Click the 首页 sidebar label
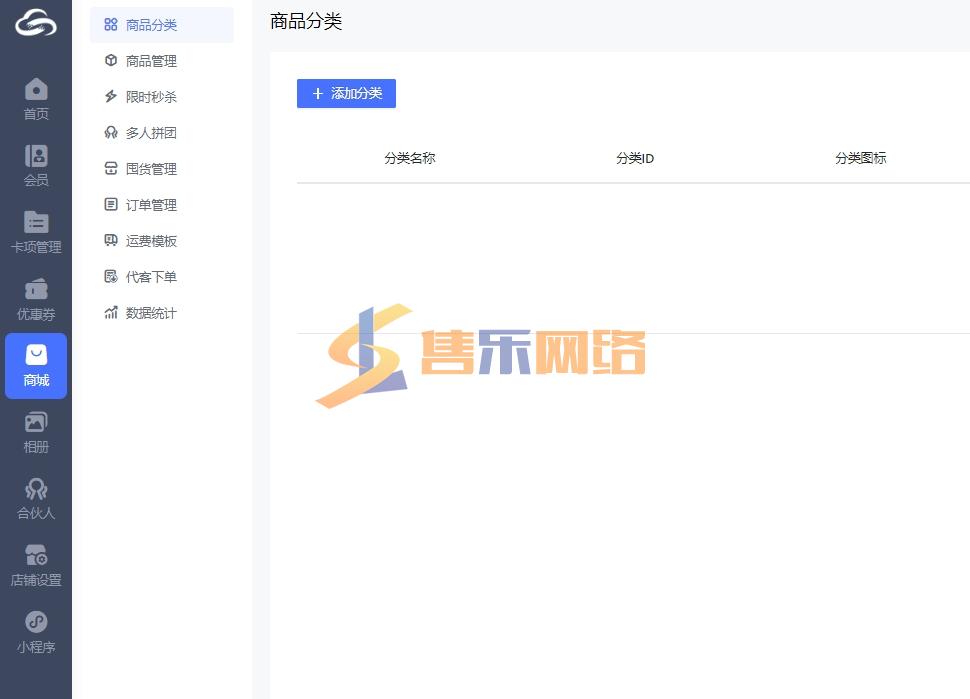Image resolution: width=970 pixels, height=699 pixels. 36,114
